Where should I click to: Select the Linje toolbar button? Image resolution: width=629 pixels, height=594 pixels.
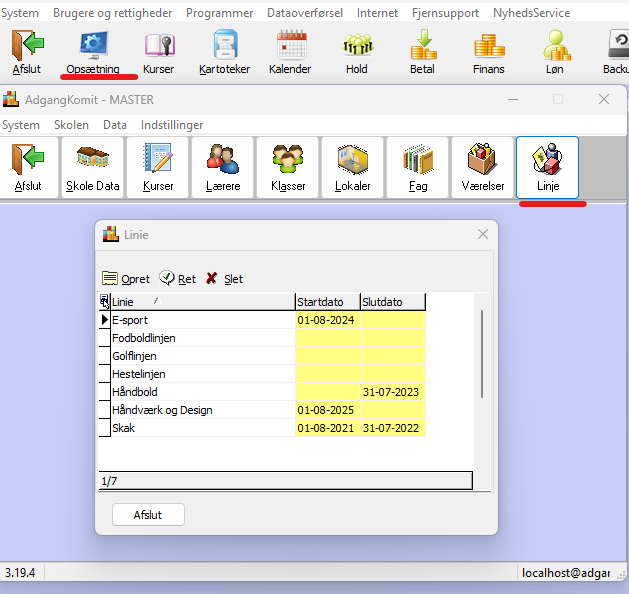[548, 168]
